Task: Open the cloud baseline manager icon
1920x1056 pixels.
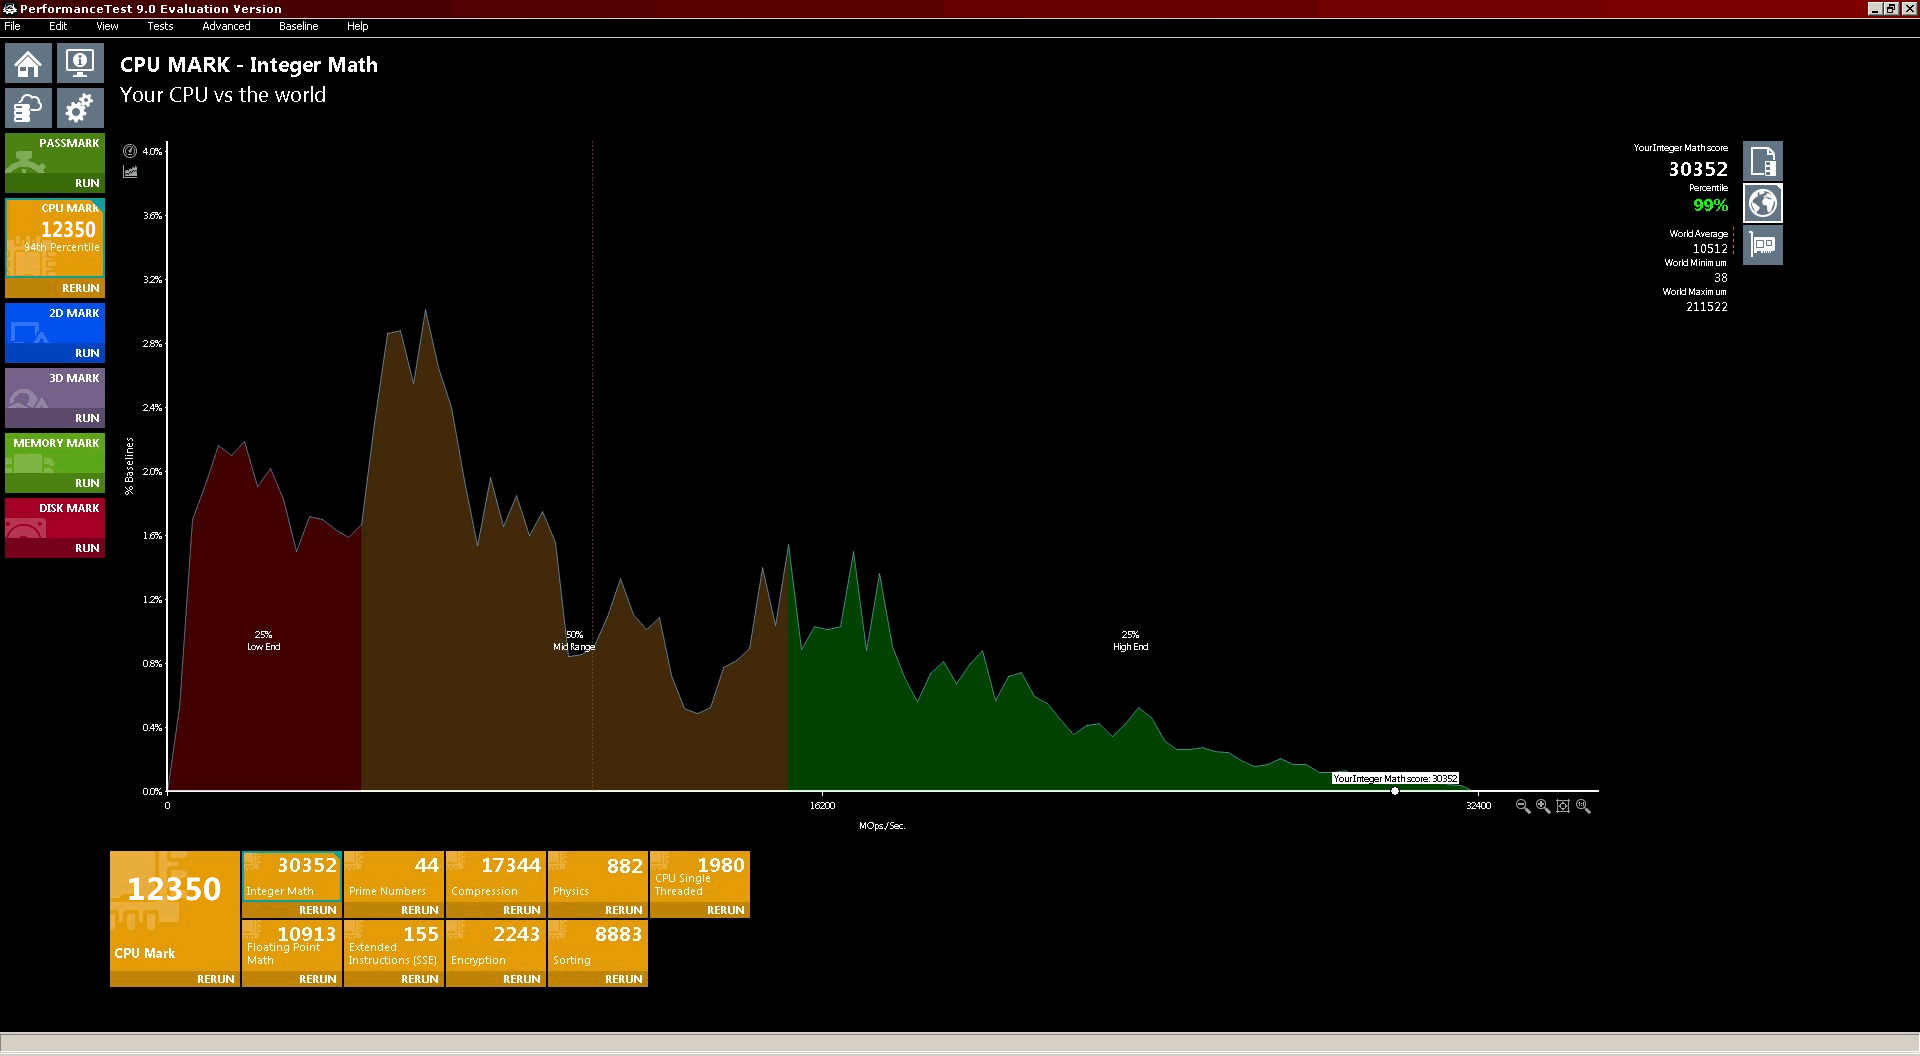Action: pos(28,108)
